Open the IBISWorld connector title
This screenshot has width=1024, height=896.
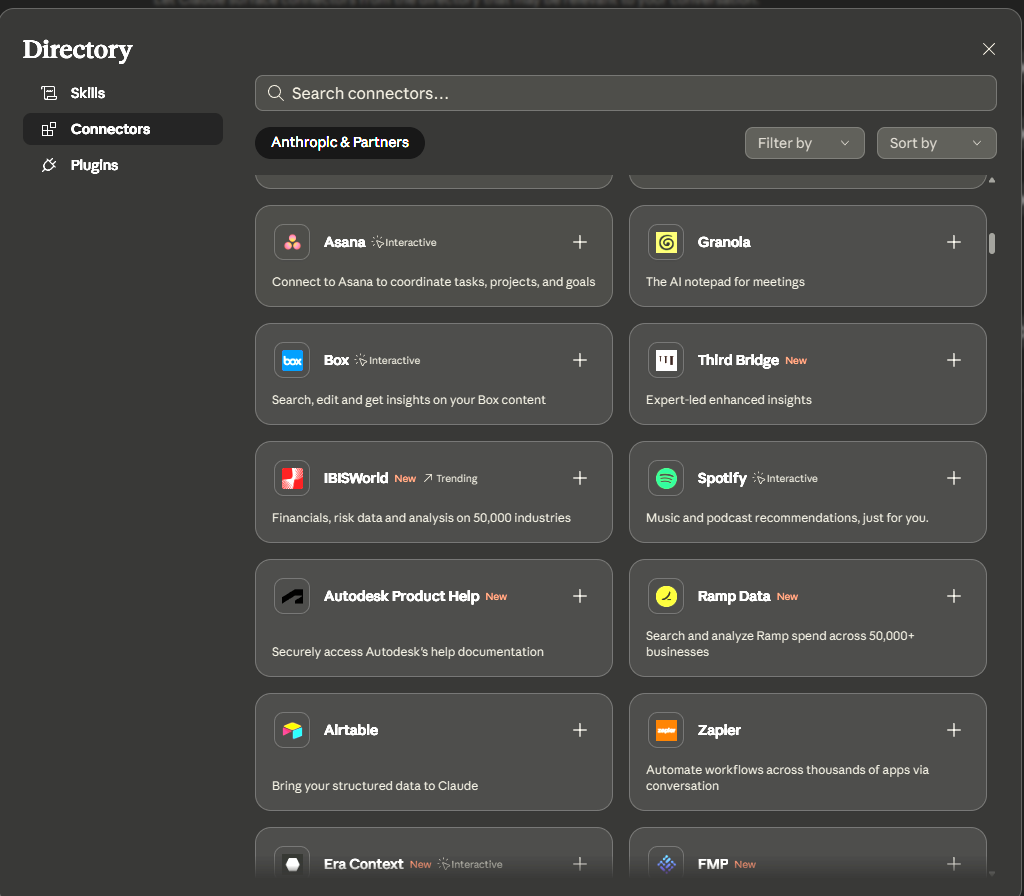click(356, 478)
